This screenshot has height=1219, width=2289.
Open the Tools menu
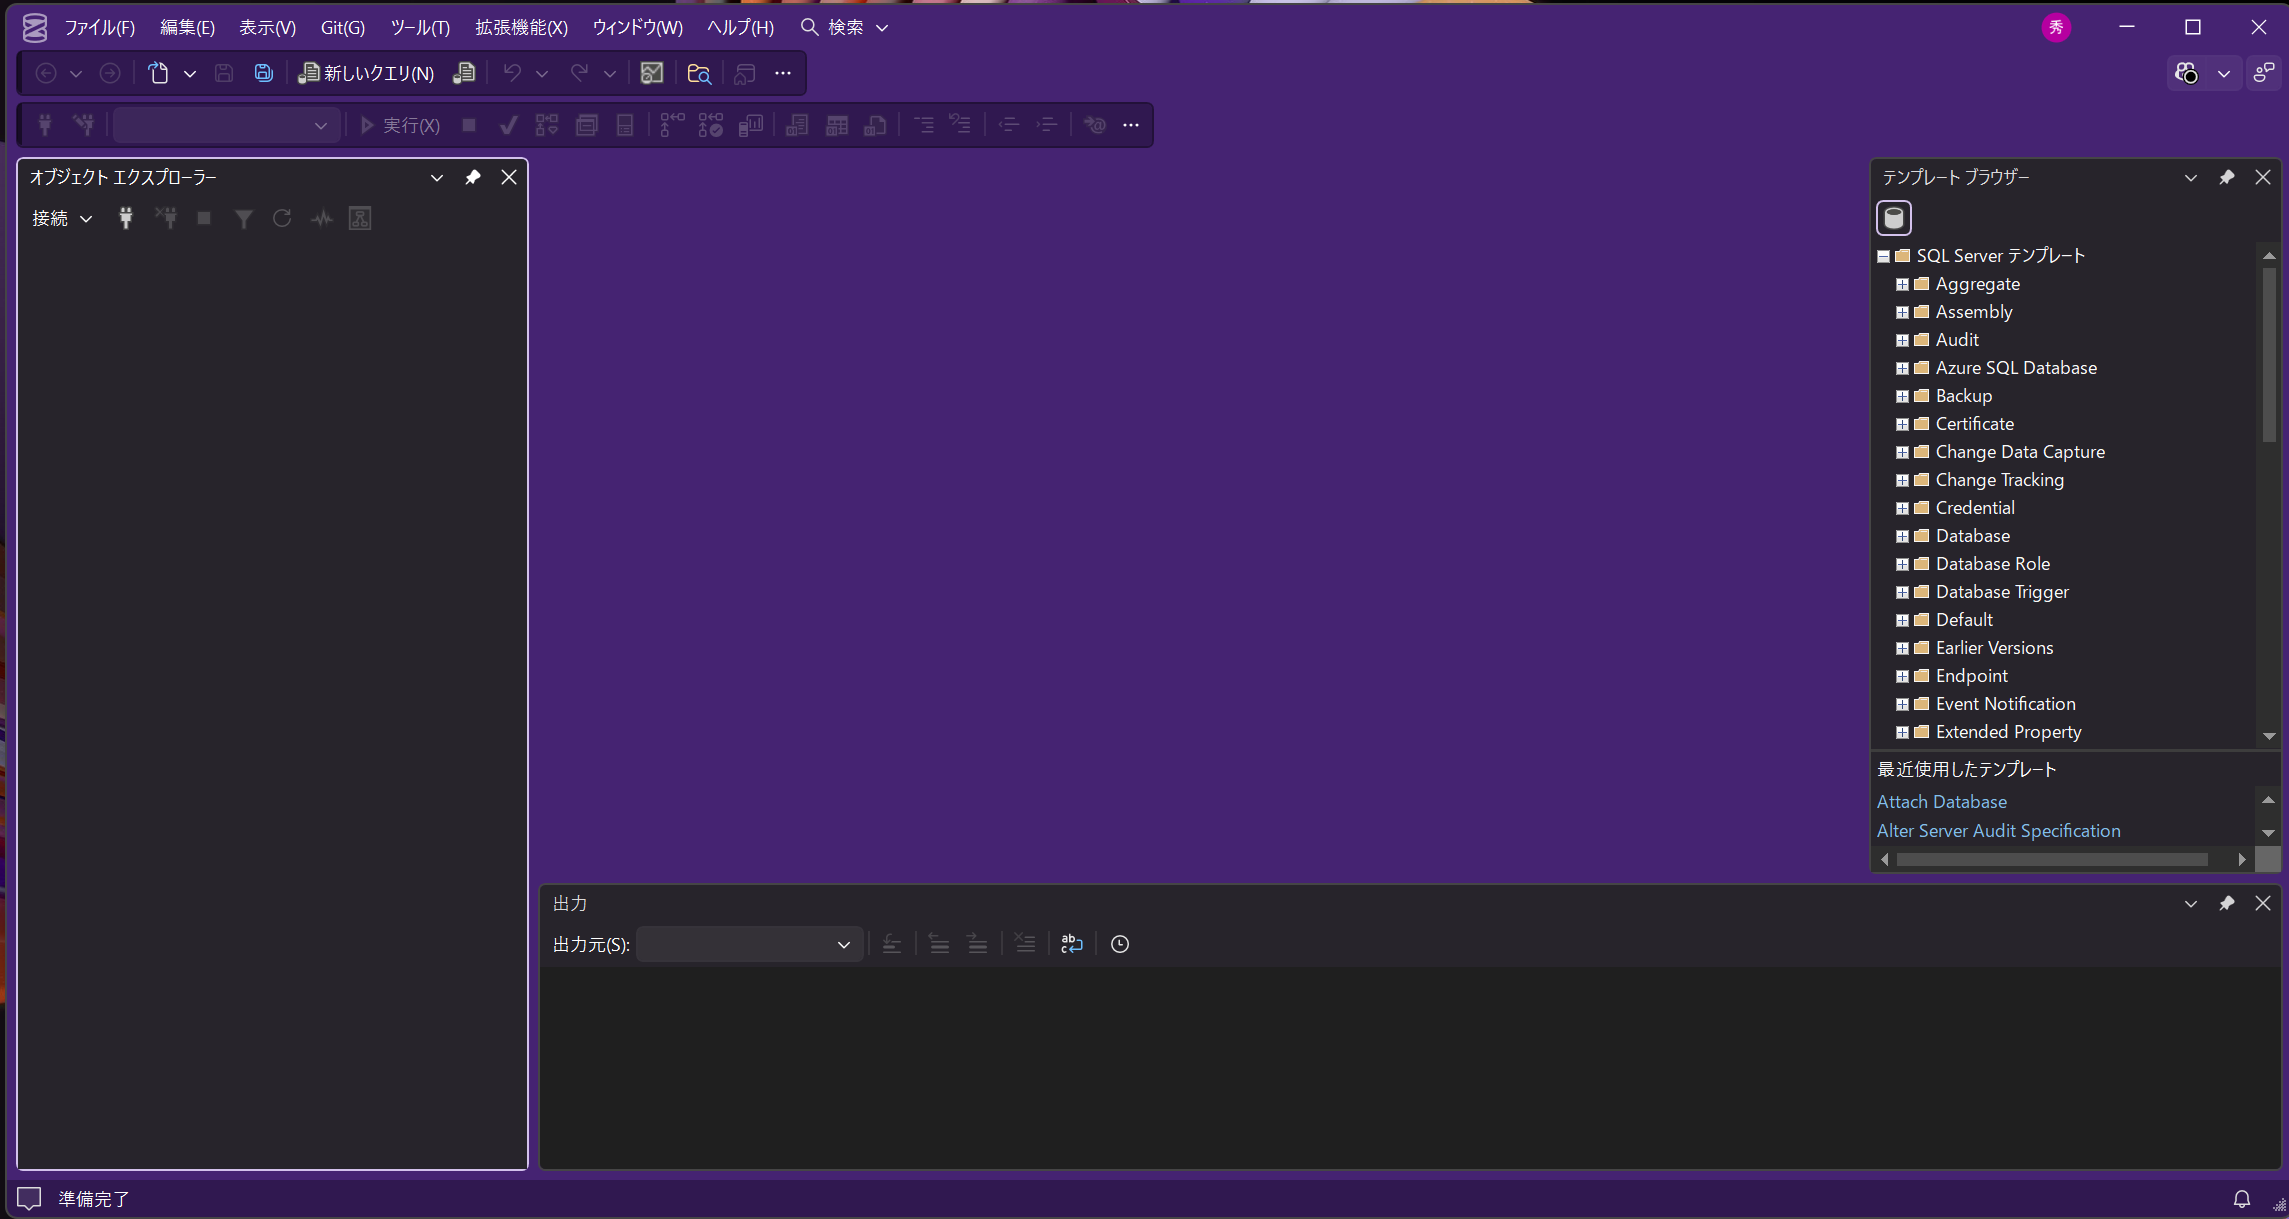coord(420,27)
